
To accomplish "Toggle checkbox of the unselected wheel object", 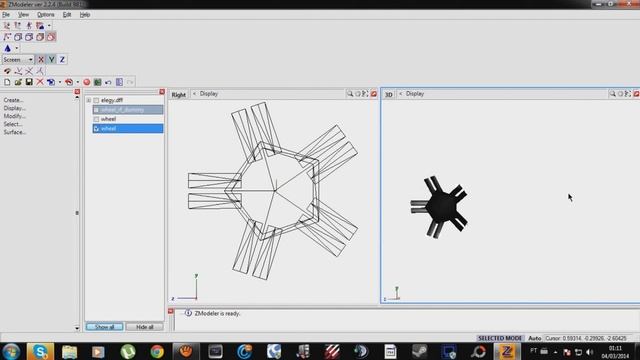I will [x=96, y=119].
